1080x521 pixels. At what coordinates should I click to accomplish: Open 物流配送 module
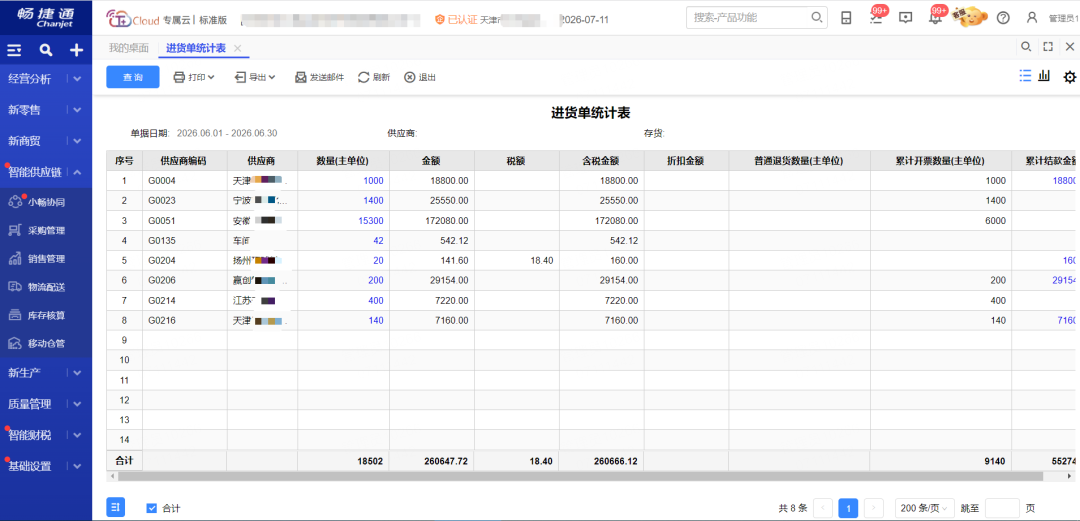point(45,287)
